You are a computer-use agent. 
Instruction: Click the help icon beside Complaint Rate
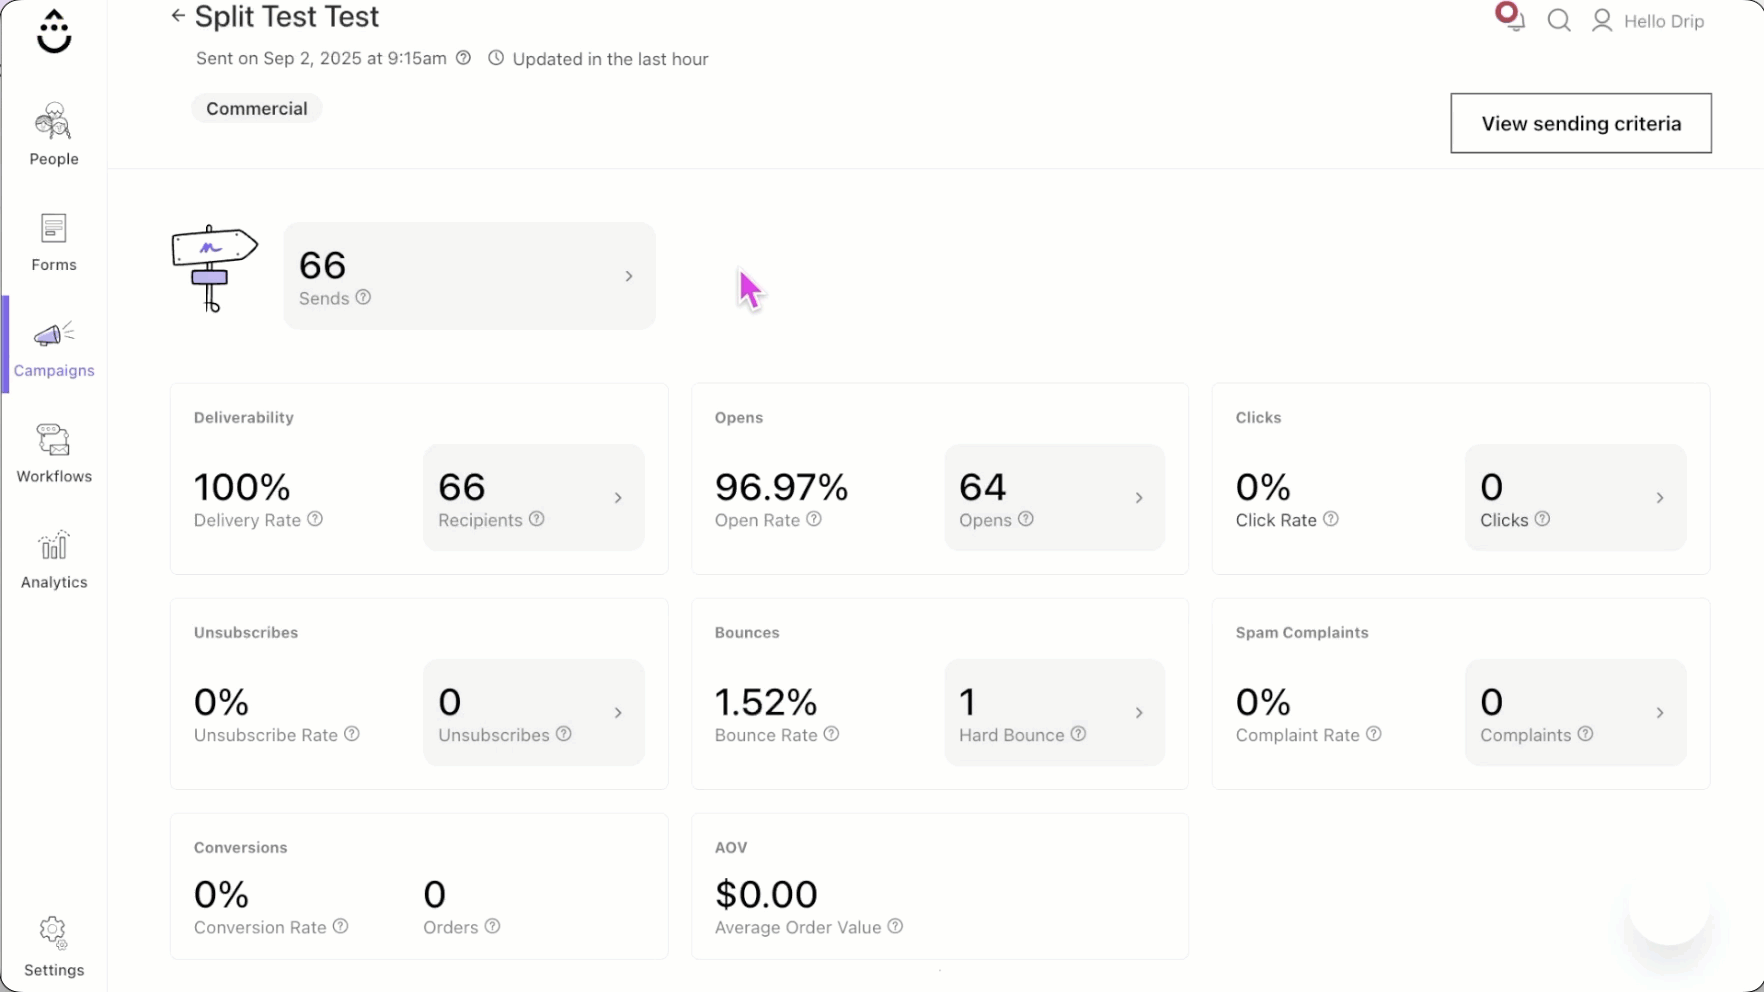tap(1374, 734)
